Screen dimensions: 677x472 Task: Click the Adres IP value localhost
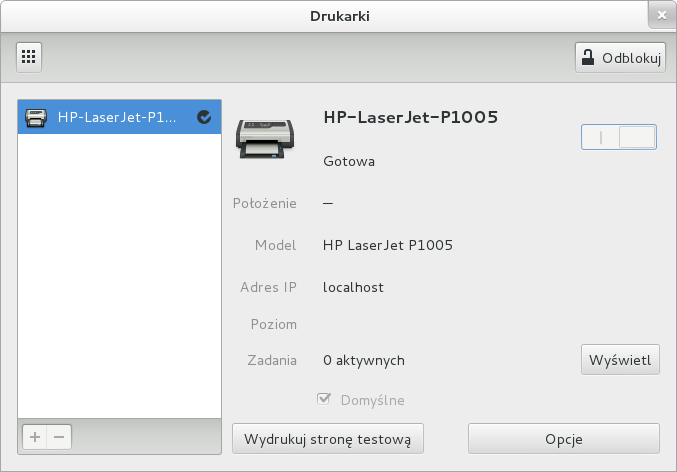tap(353, 287)
